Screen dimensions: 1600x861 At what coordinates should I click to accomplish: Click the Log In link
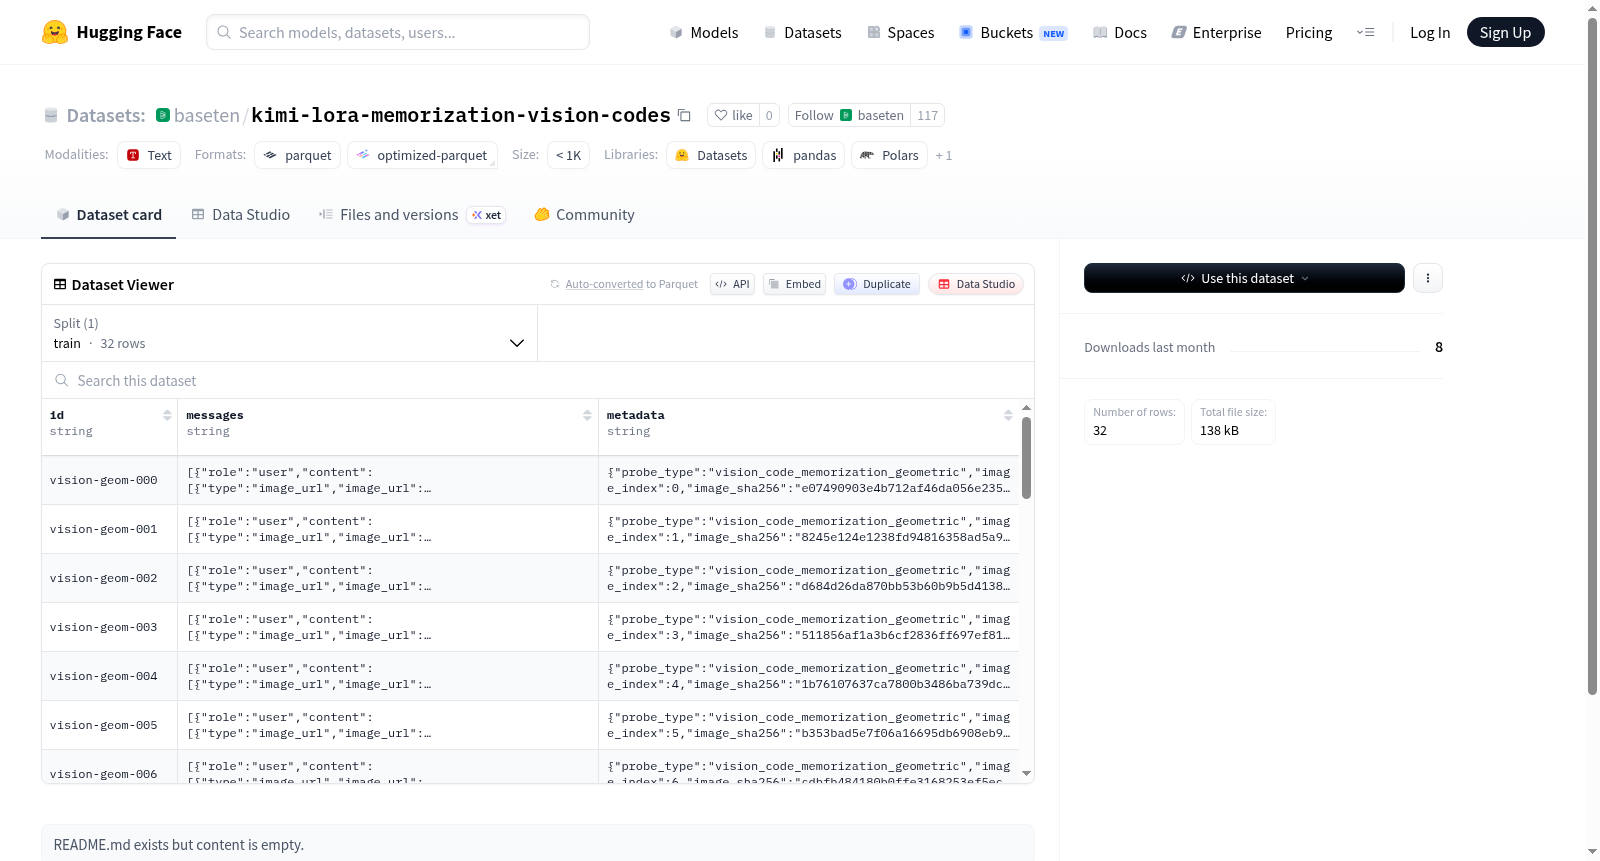tap(1430, 33)
